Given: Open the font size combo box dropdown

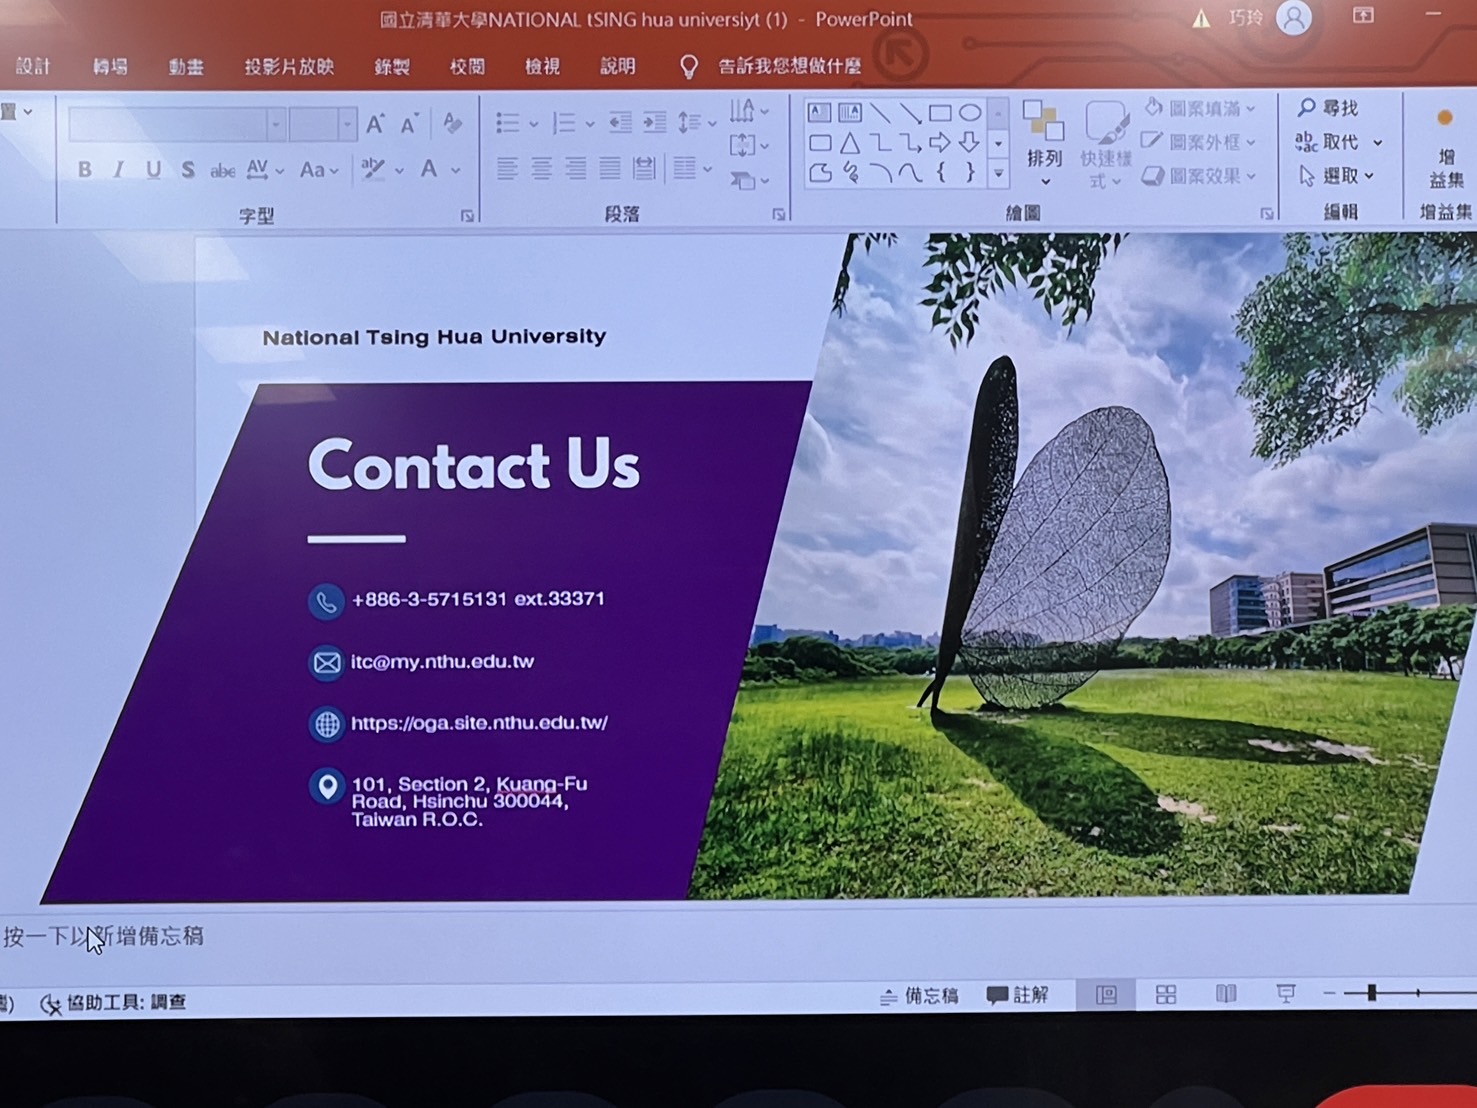Looking at the screenshot, I should [347, 125].
